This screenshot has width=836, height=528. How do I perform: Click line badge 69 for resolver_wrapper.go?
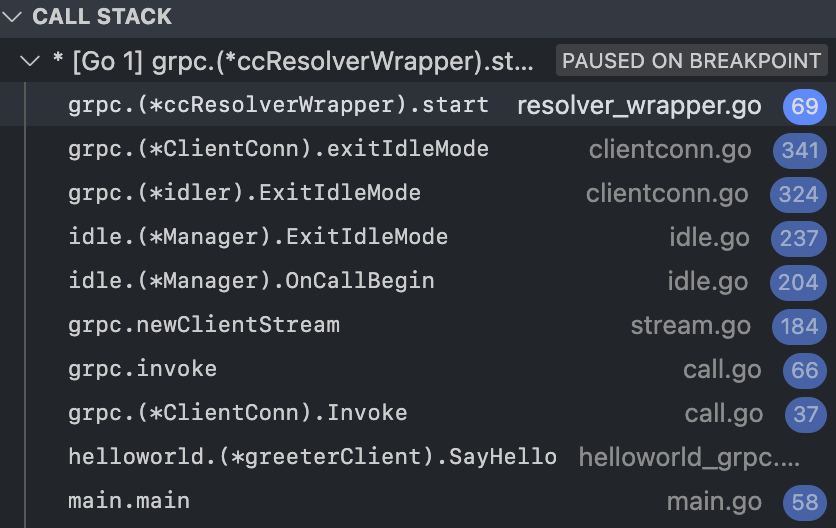(805, 106)
